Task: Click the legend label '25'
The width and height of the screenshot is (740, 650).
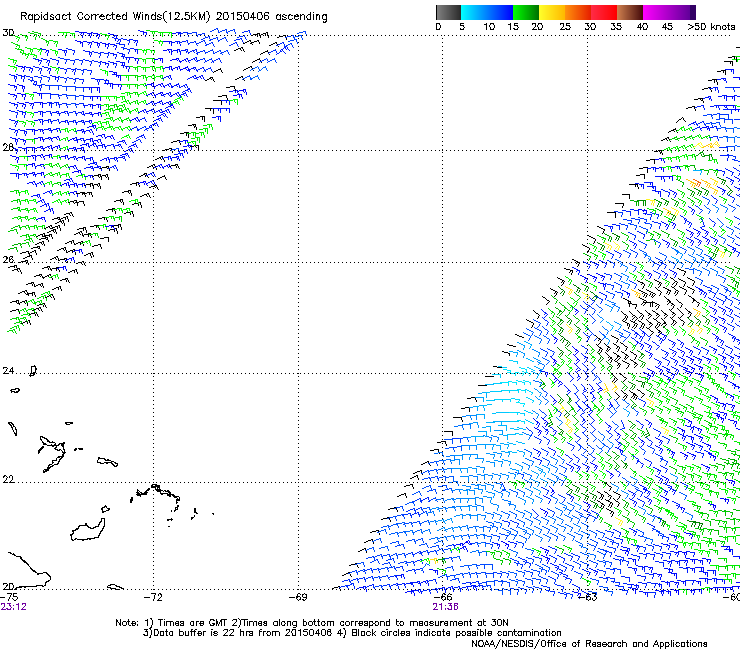Action: coord(565,27)
